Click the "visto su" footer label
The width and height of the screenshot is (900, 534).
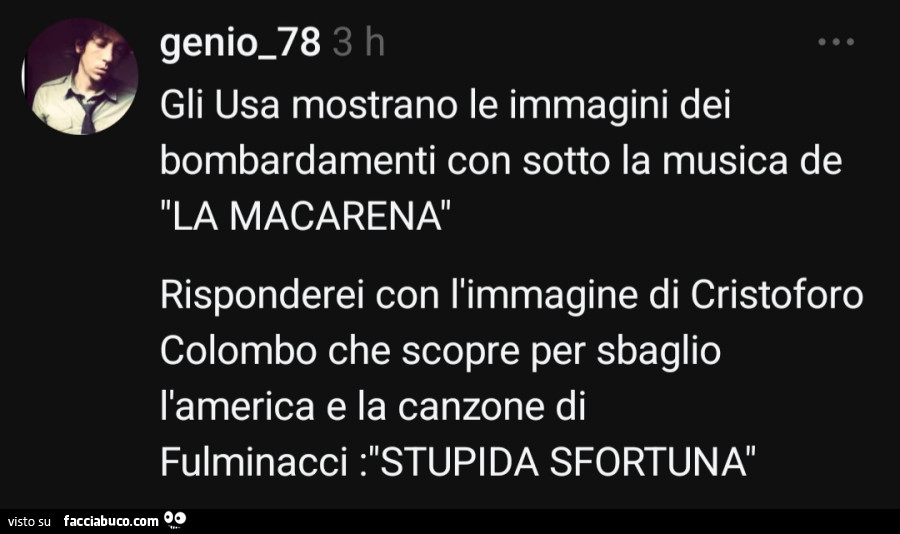pos(30,521)
